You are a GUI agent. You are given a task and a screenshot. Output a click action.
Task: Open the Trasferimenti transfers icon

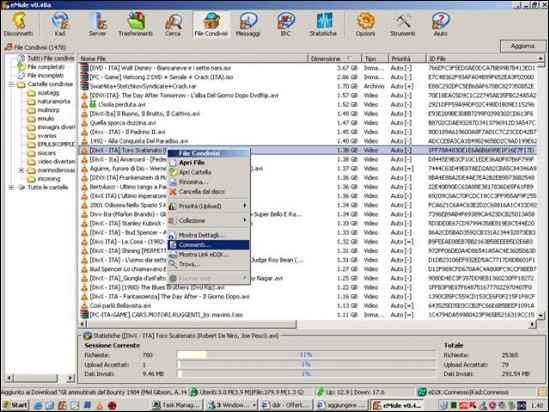tap(135, 24)
